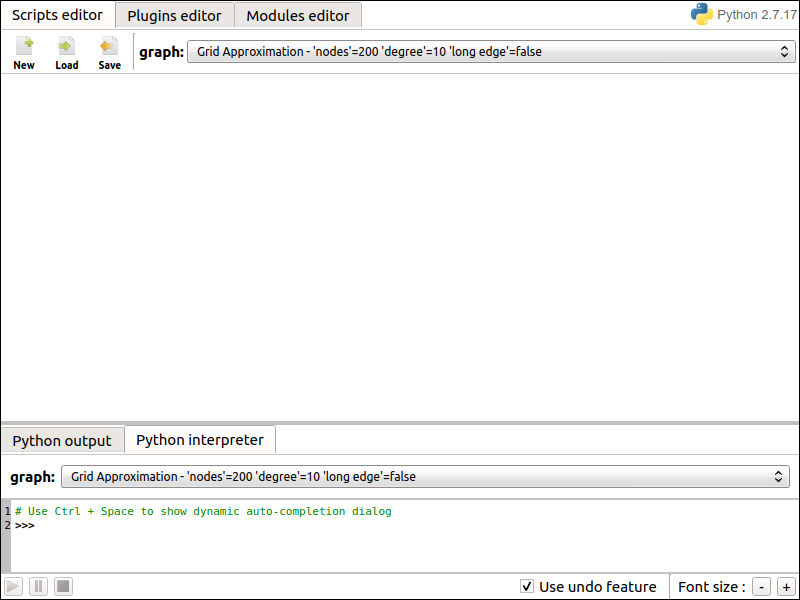This screenshot has width=800, height=600.
Task: Toggle the Use undo feature checkbox
Action: point(527,586)
